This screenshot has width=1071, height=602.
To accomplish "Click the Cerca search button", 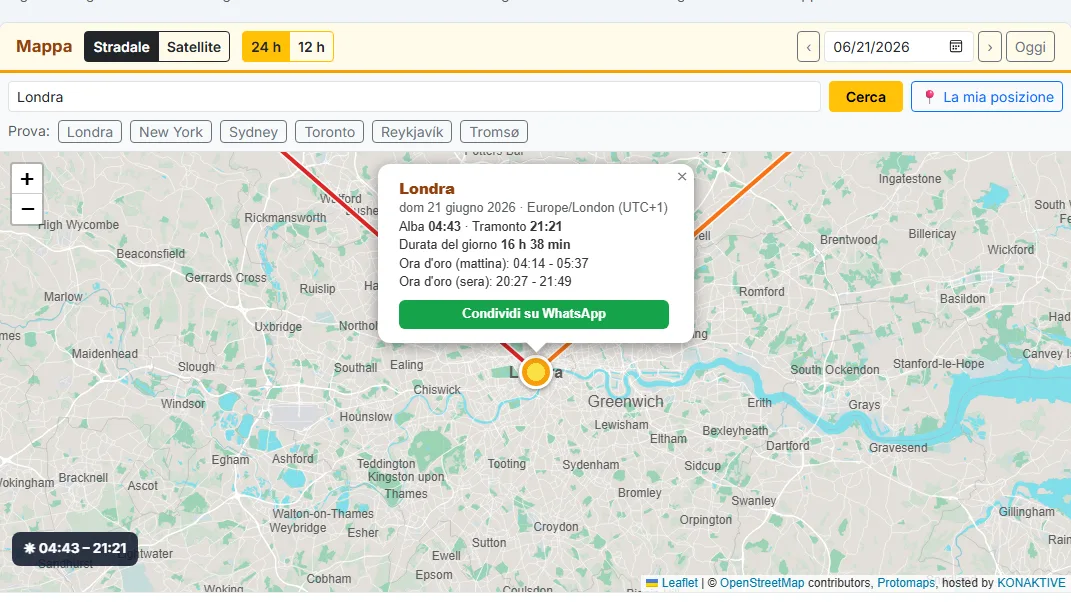I will 865,97.
